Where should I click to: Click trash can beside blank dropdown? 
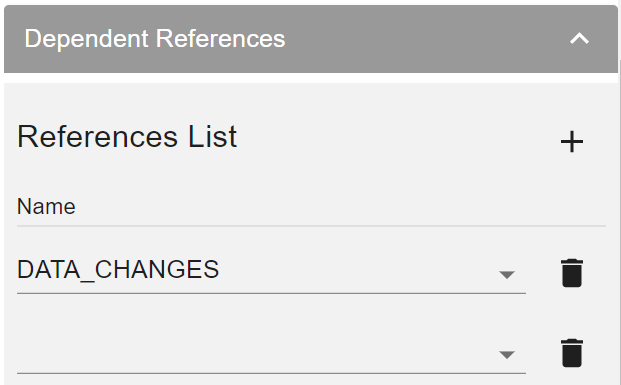coord(572,353)
